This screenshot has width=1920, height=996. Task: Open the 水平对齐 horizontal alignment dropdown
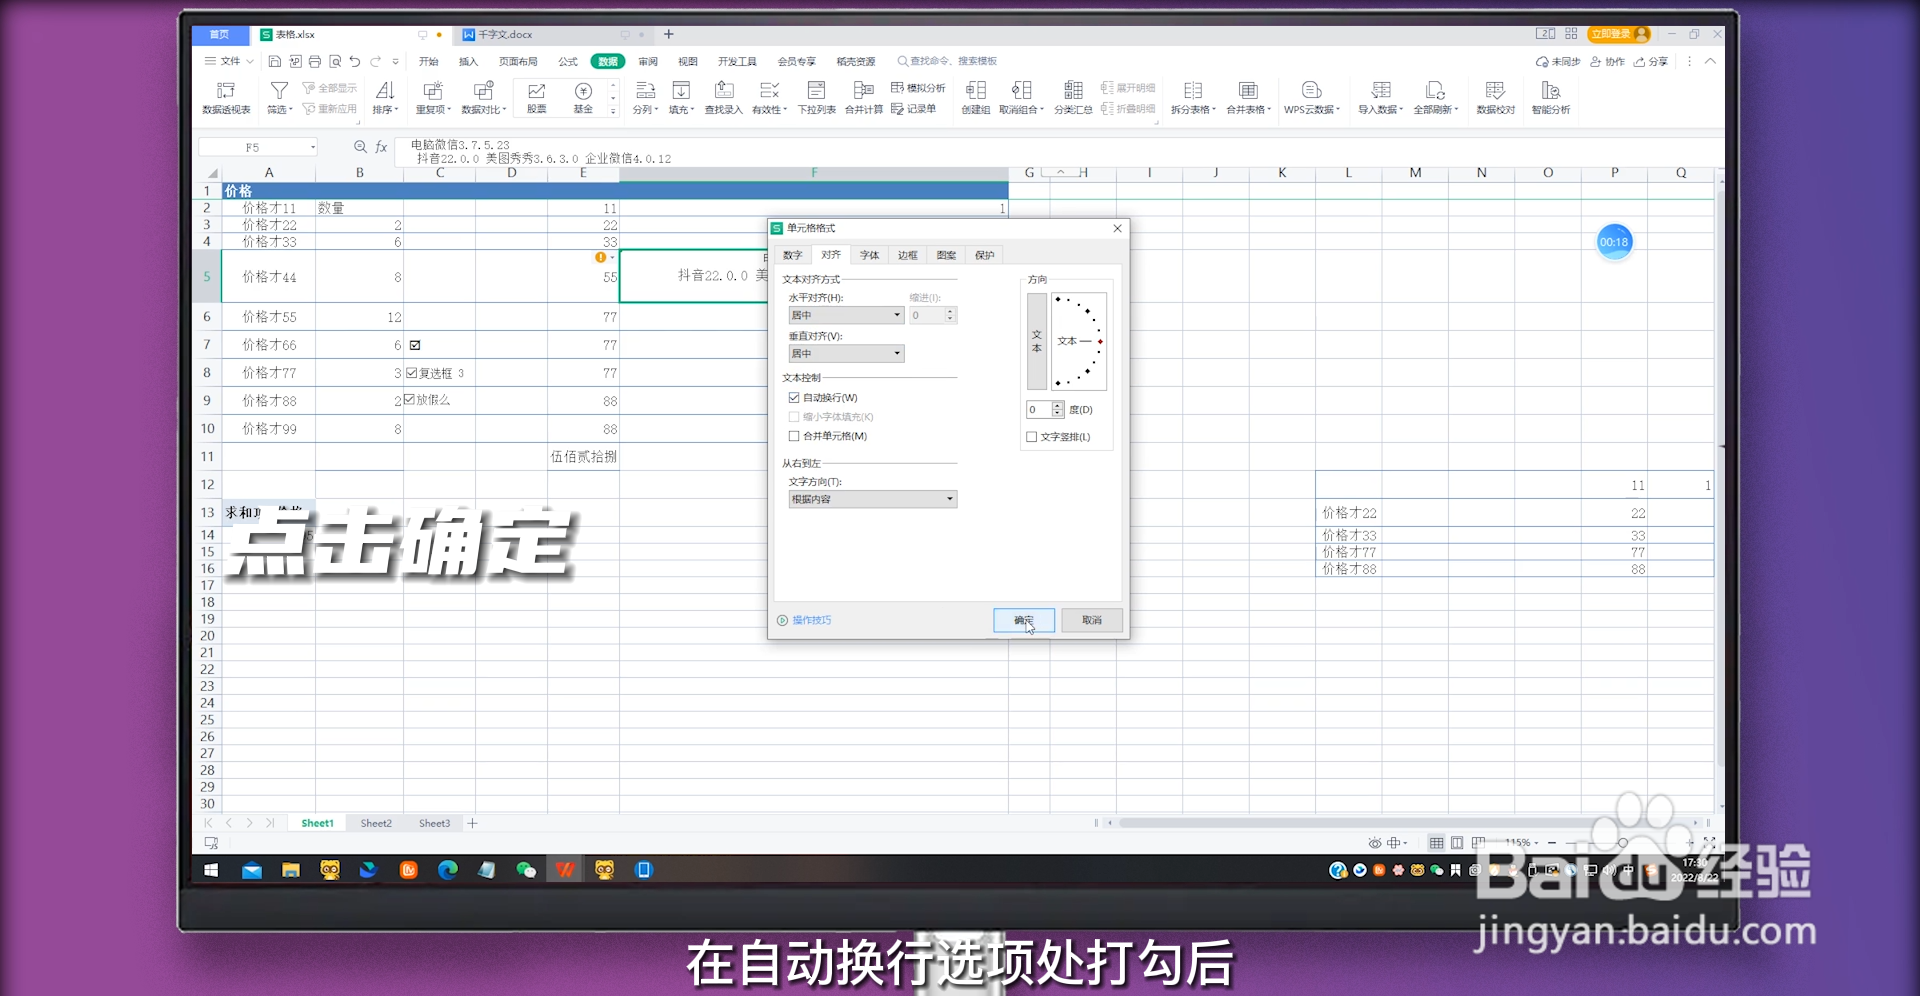point(846,315)
